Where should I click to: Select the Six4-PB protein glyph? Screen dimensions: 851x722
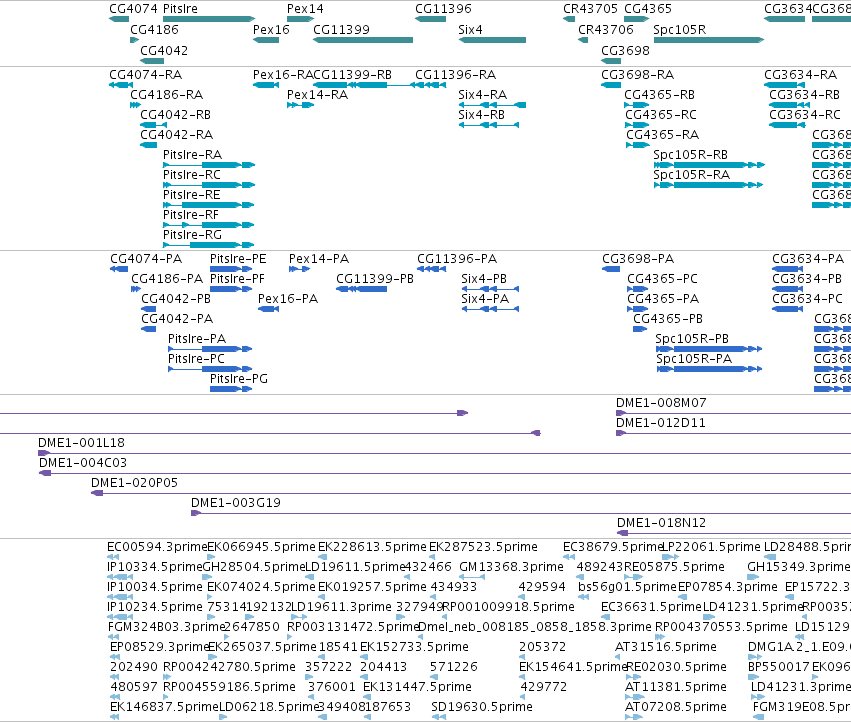[491, 289]
